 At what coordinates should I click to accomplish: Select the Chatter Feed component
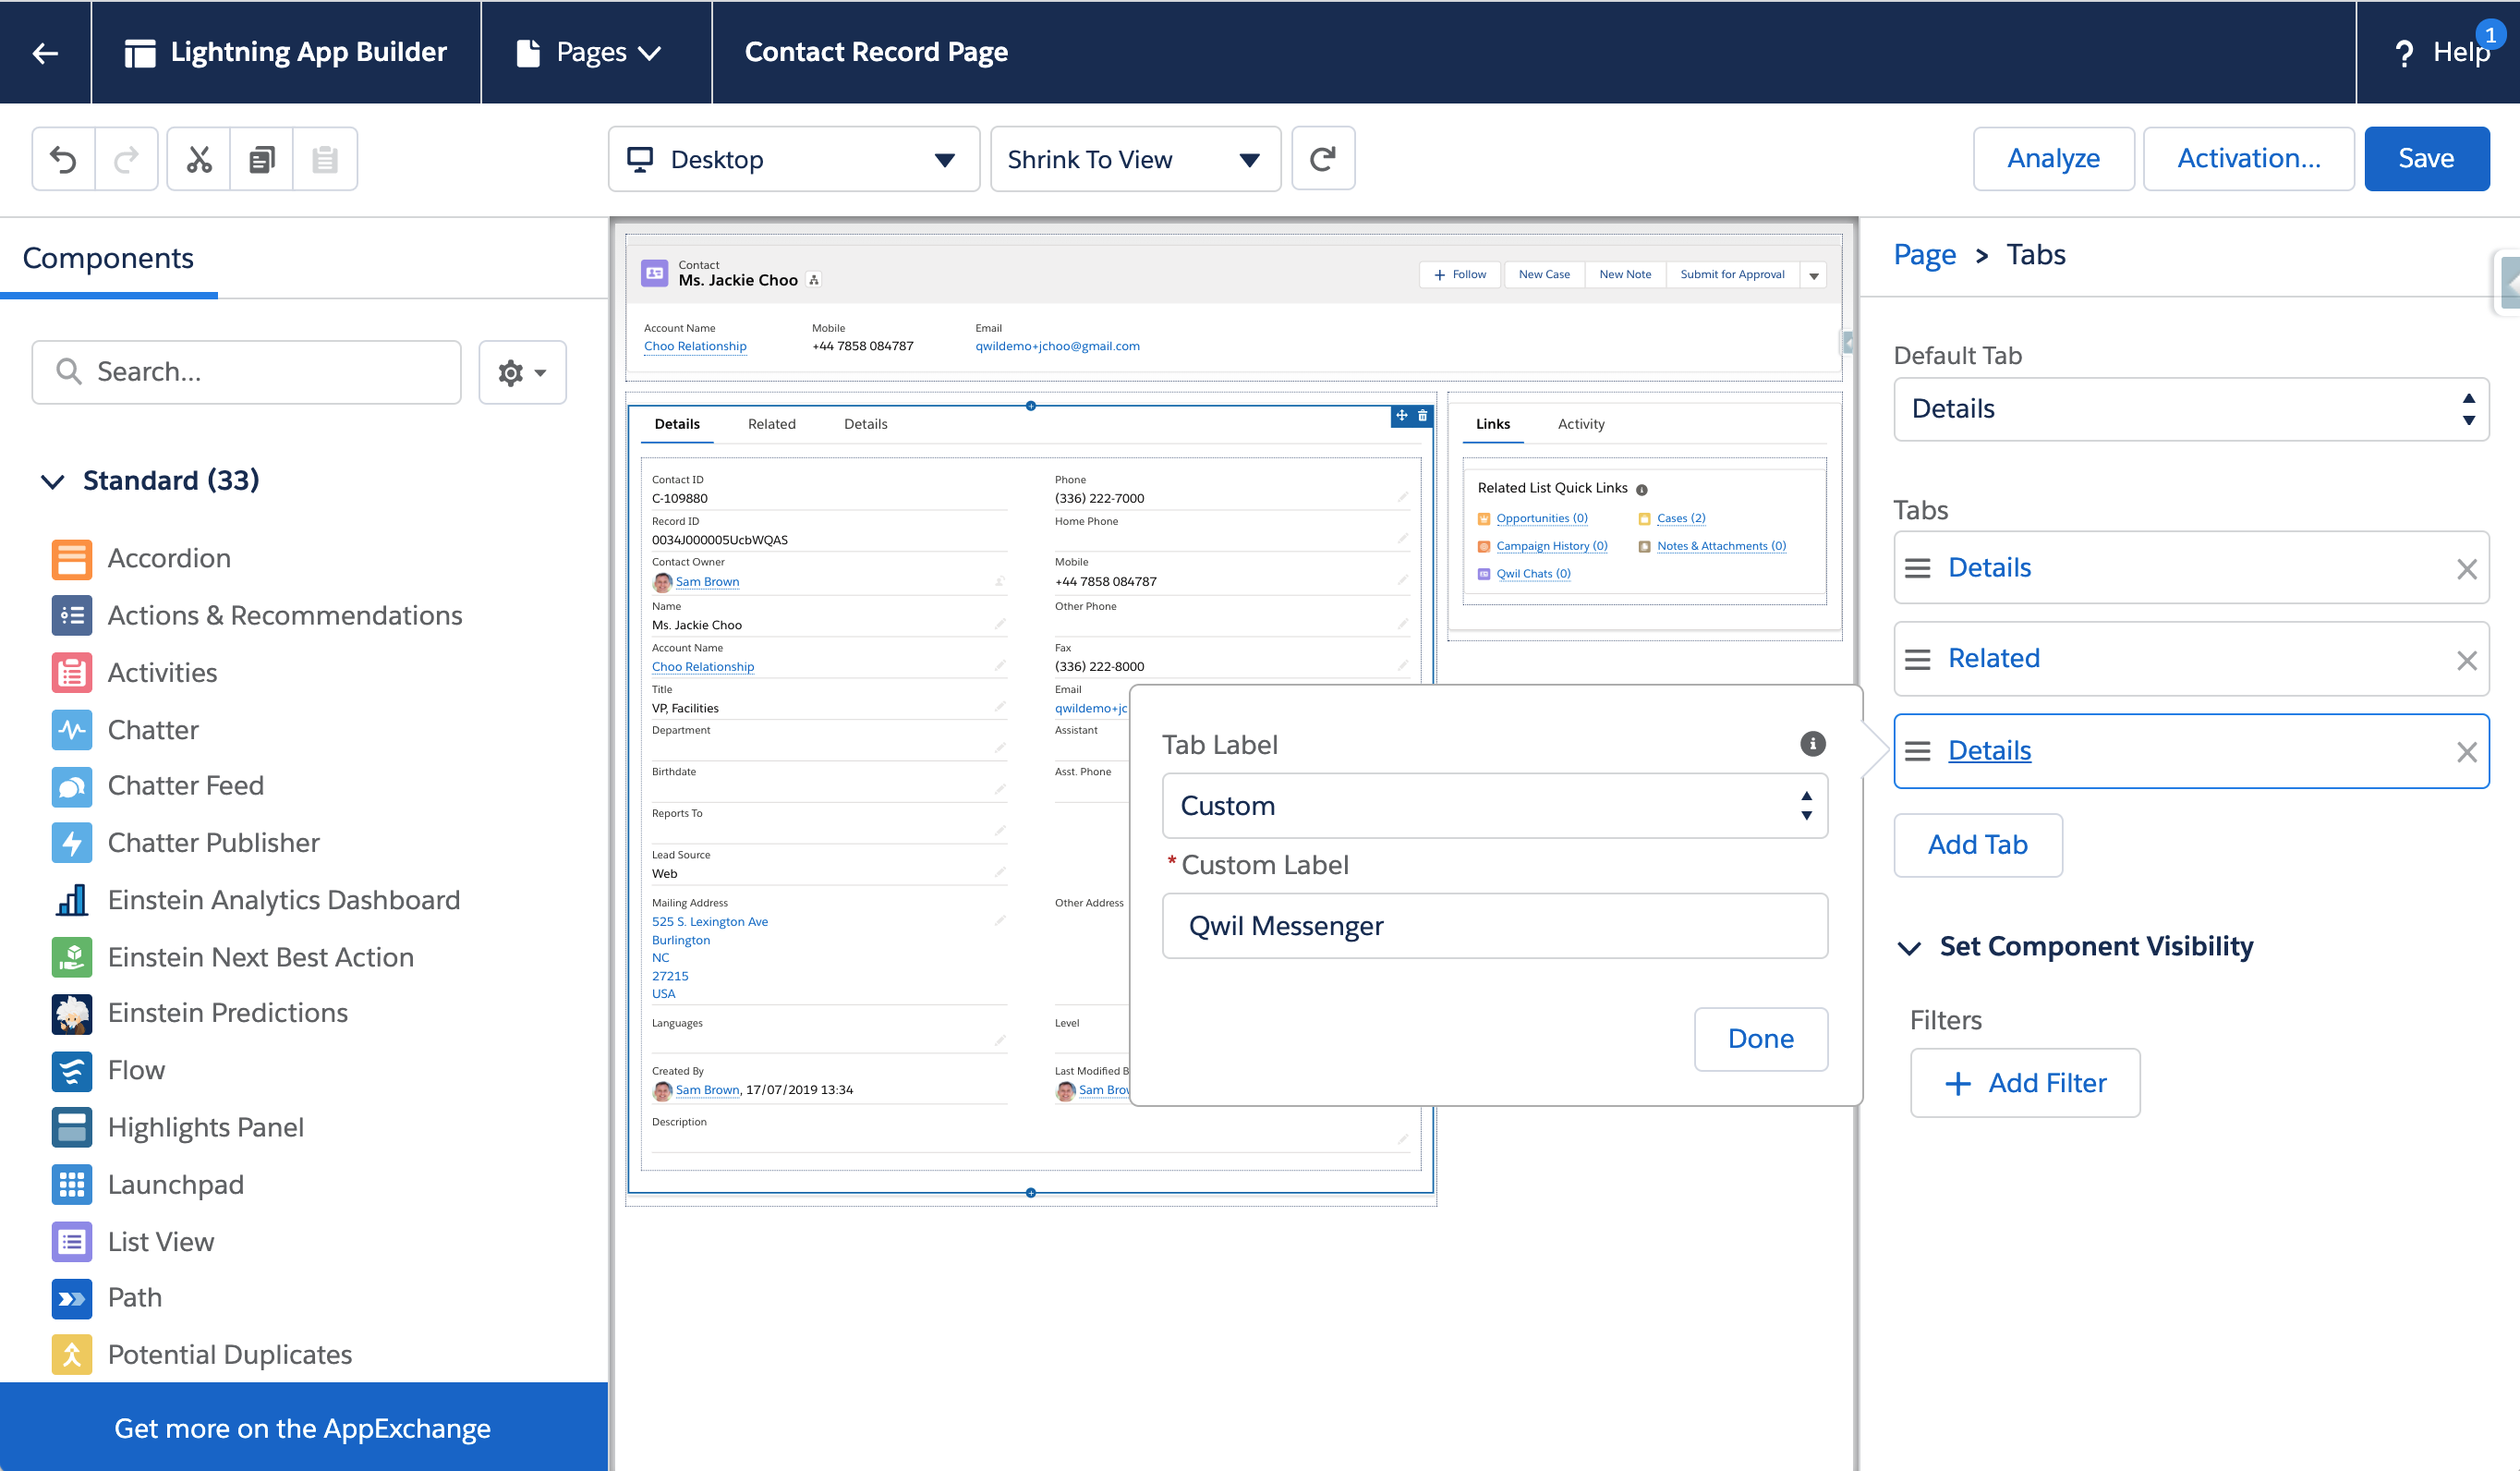click(158, 786)
